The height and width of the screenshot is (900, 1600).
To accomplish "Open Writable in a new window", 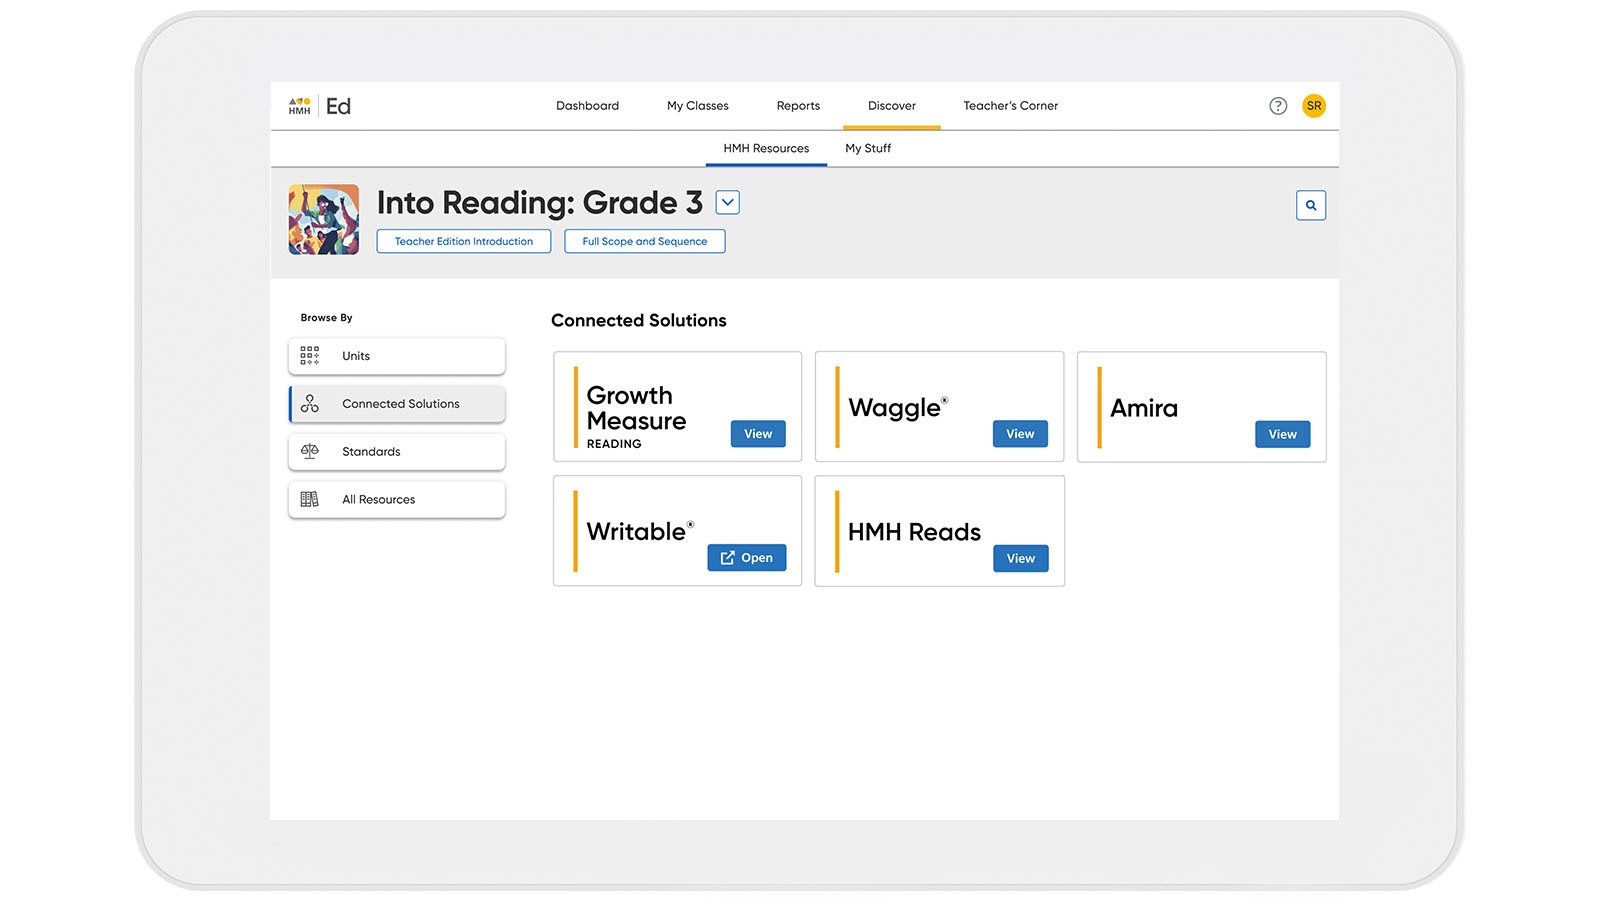I will coord(747,558).
